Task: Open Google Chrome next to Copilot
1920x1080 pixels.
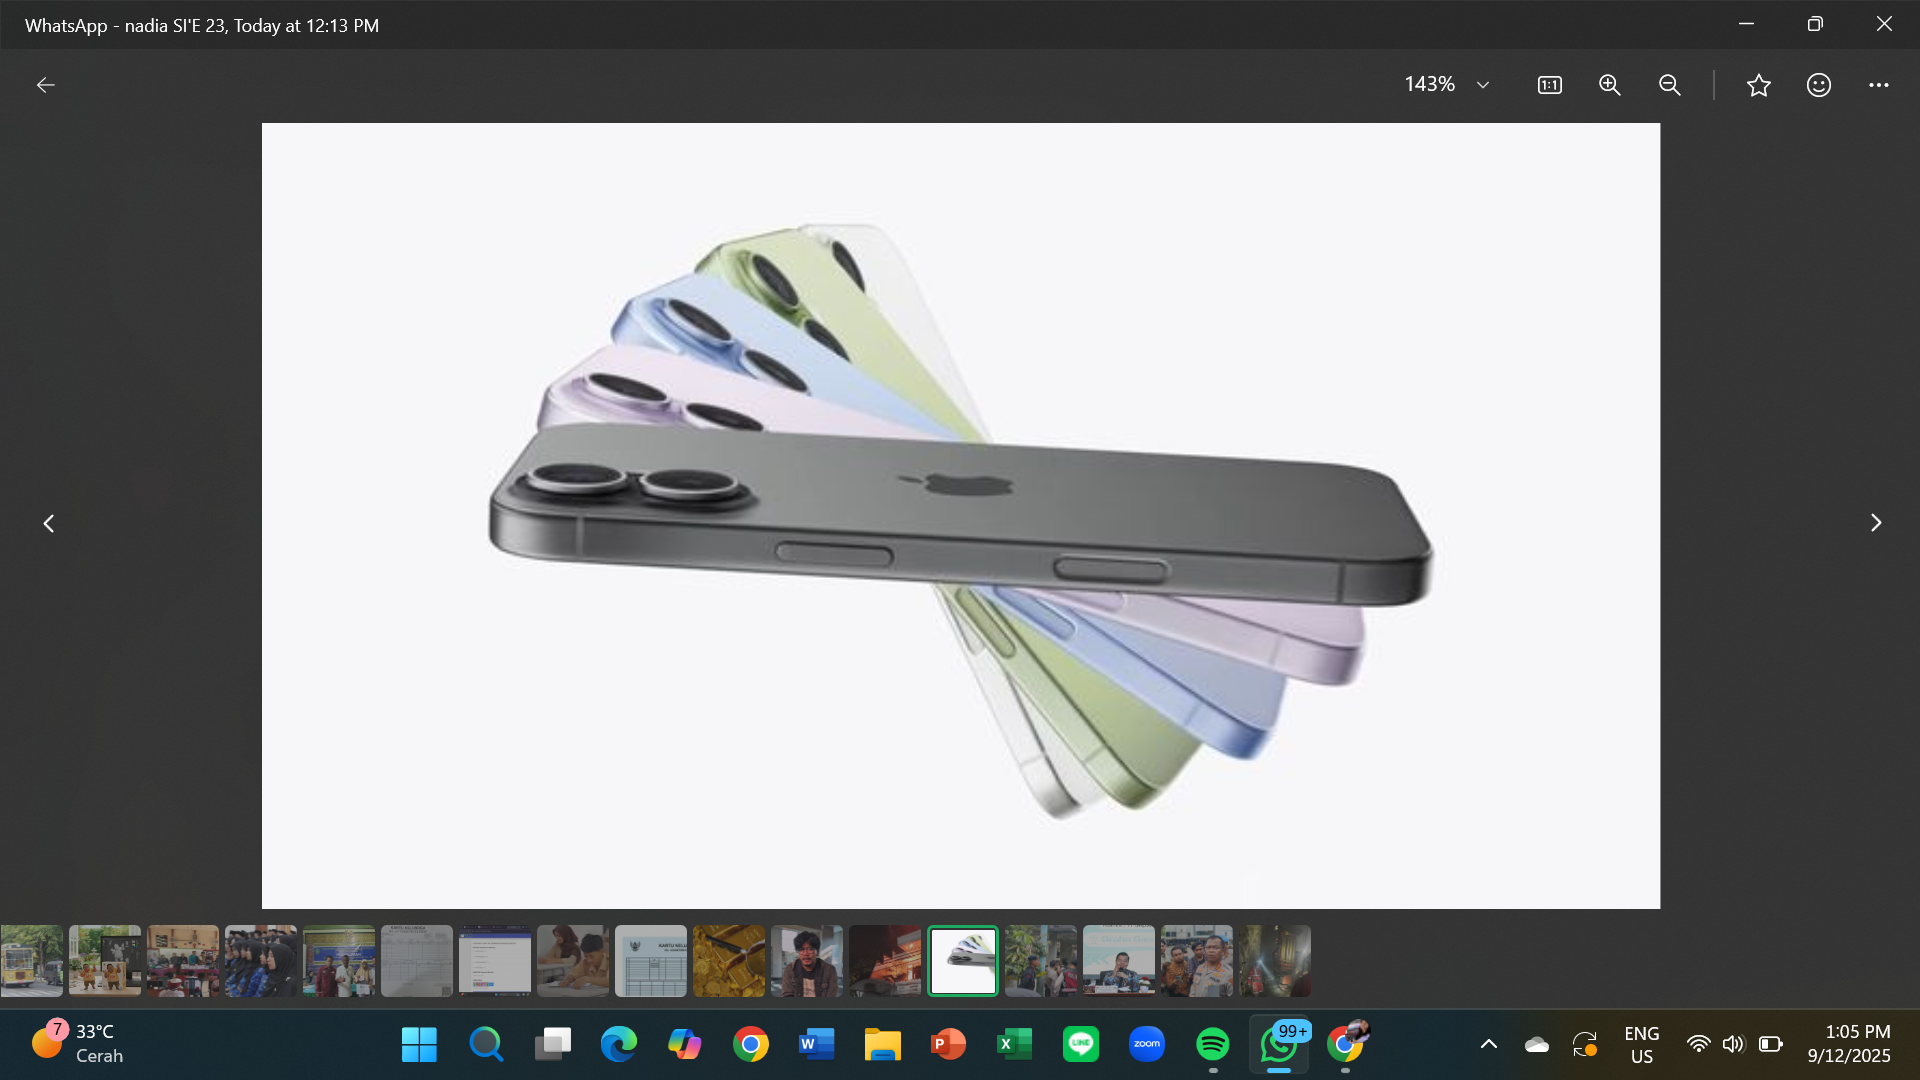Action: [750, 1045]
